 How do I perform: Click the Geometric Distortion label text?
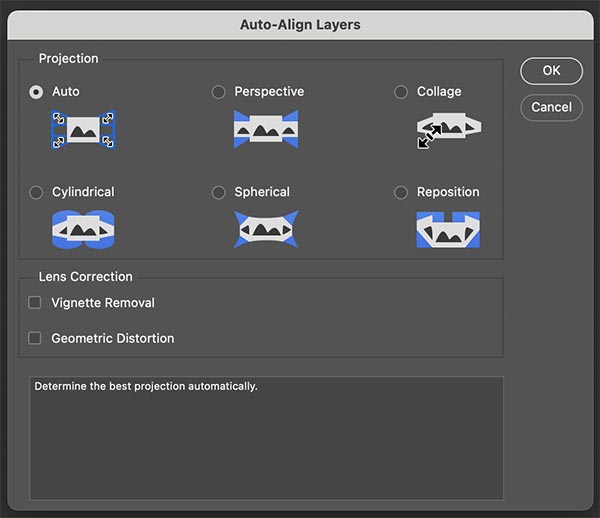pos(113,338)
